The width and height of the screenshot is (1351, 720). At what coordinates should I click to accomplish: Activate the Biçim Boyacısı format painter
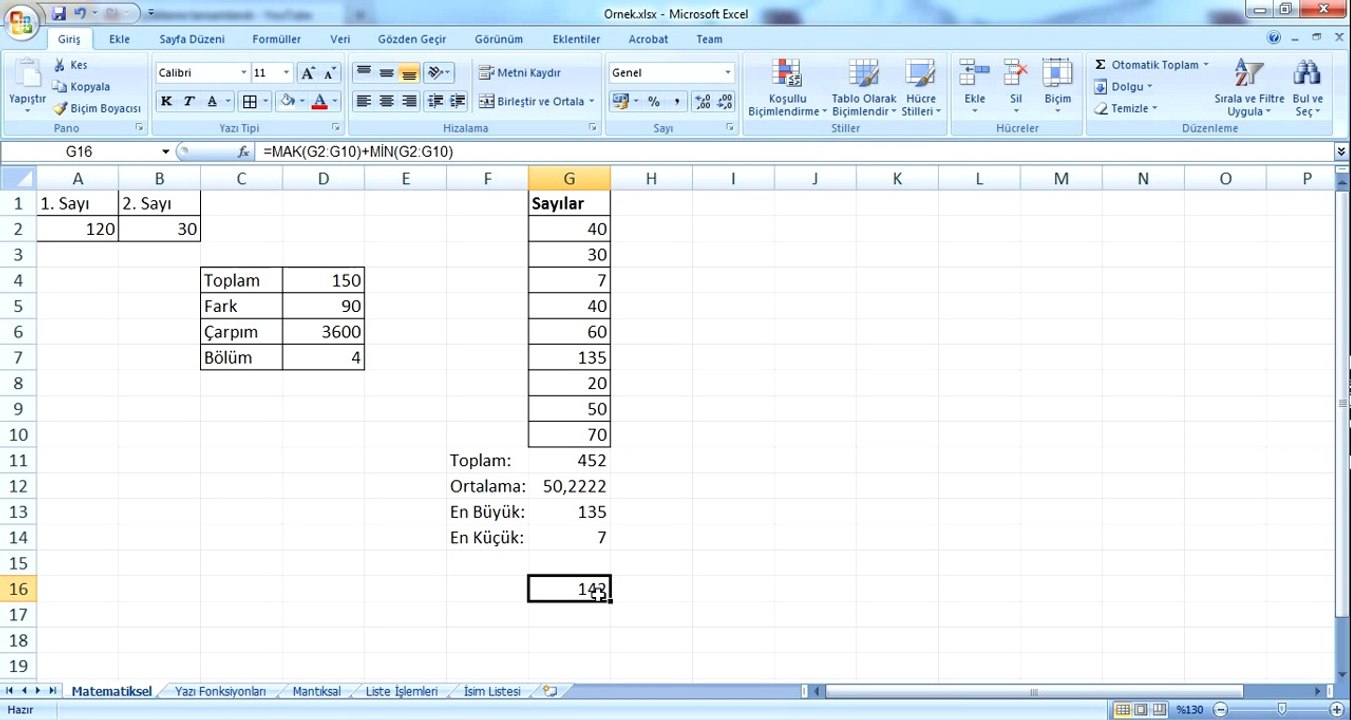tap(97, 108)
